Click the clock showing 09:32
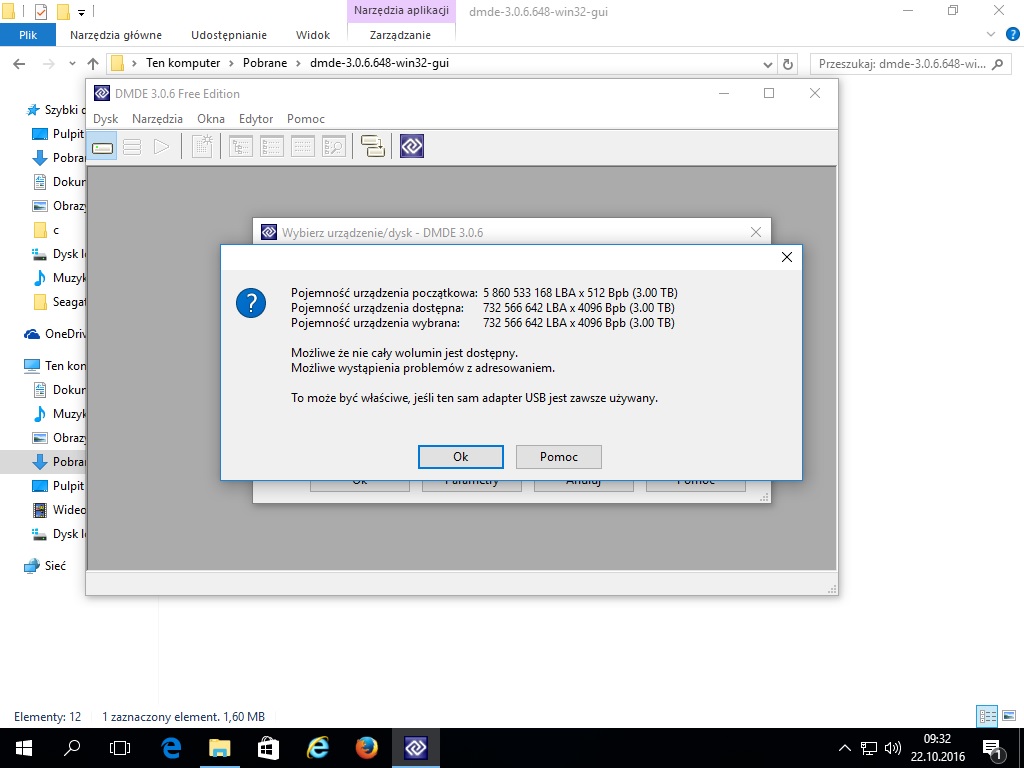 coord(938,739)
